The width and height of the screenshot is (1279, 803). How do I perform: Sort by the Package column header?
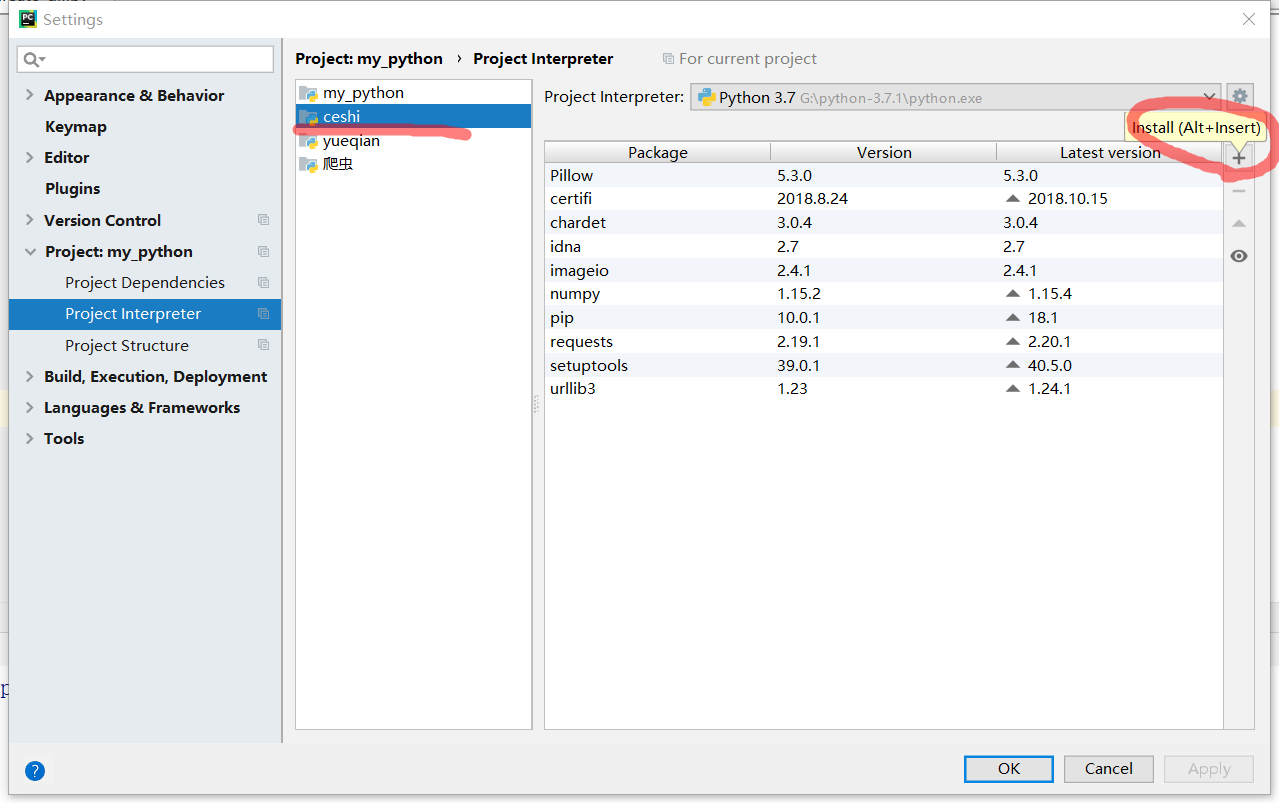[x=658, y=152]
